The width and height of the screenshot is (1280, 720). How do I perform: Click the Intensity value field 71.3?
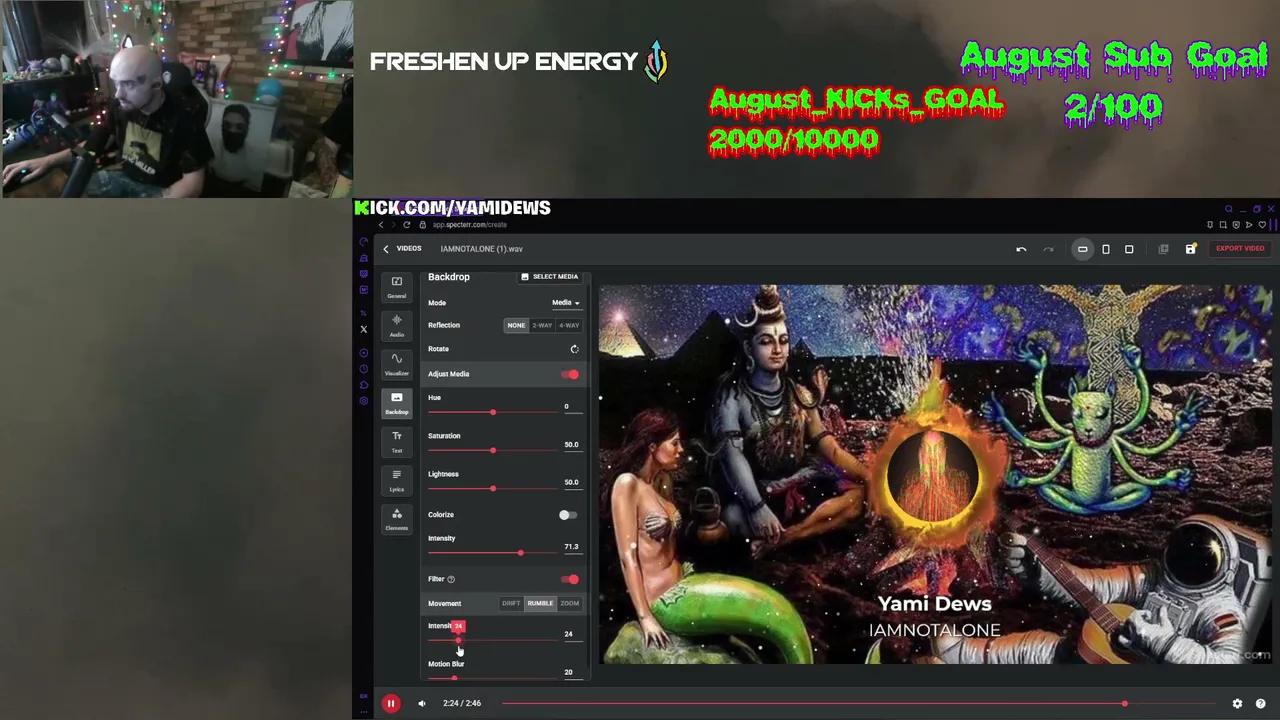click(x=571, y=547)
